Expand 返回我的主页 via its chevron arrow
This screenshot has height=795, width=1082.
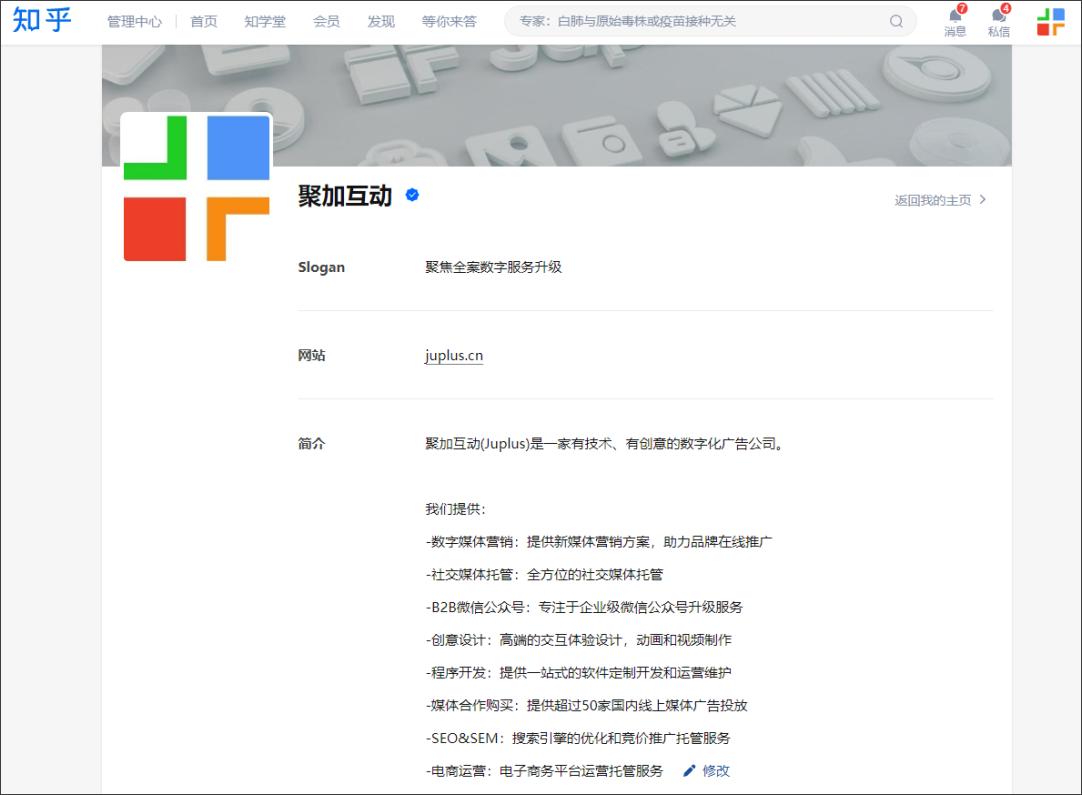click(984, 199)
